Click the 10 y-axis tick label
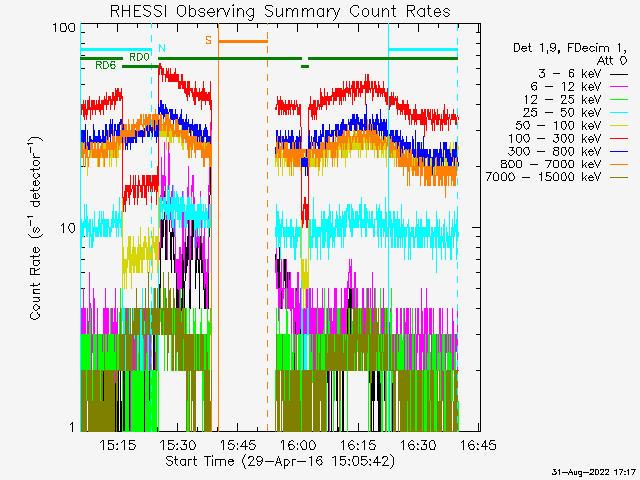640x480 pixels. 68,228
